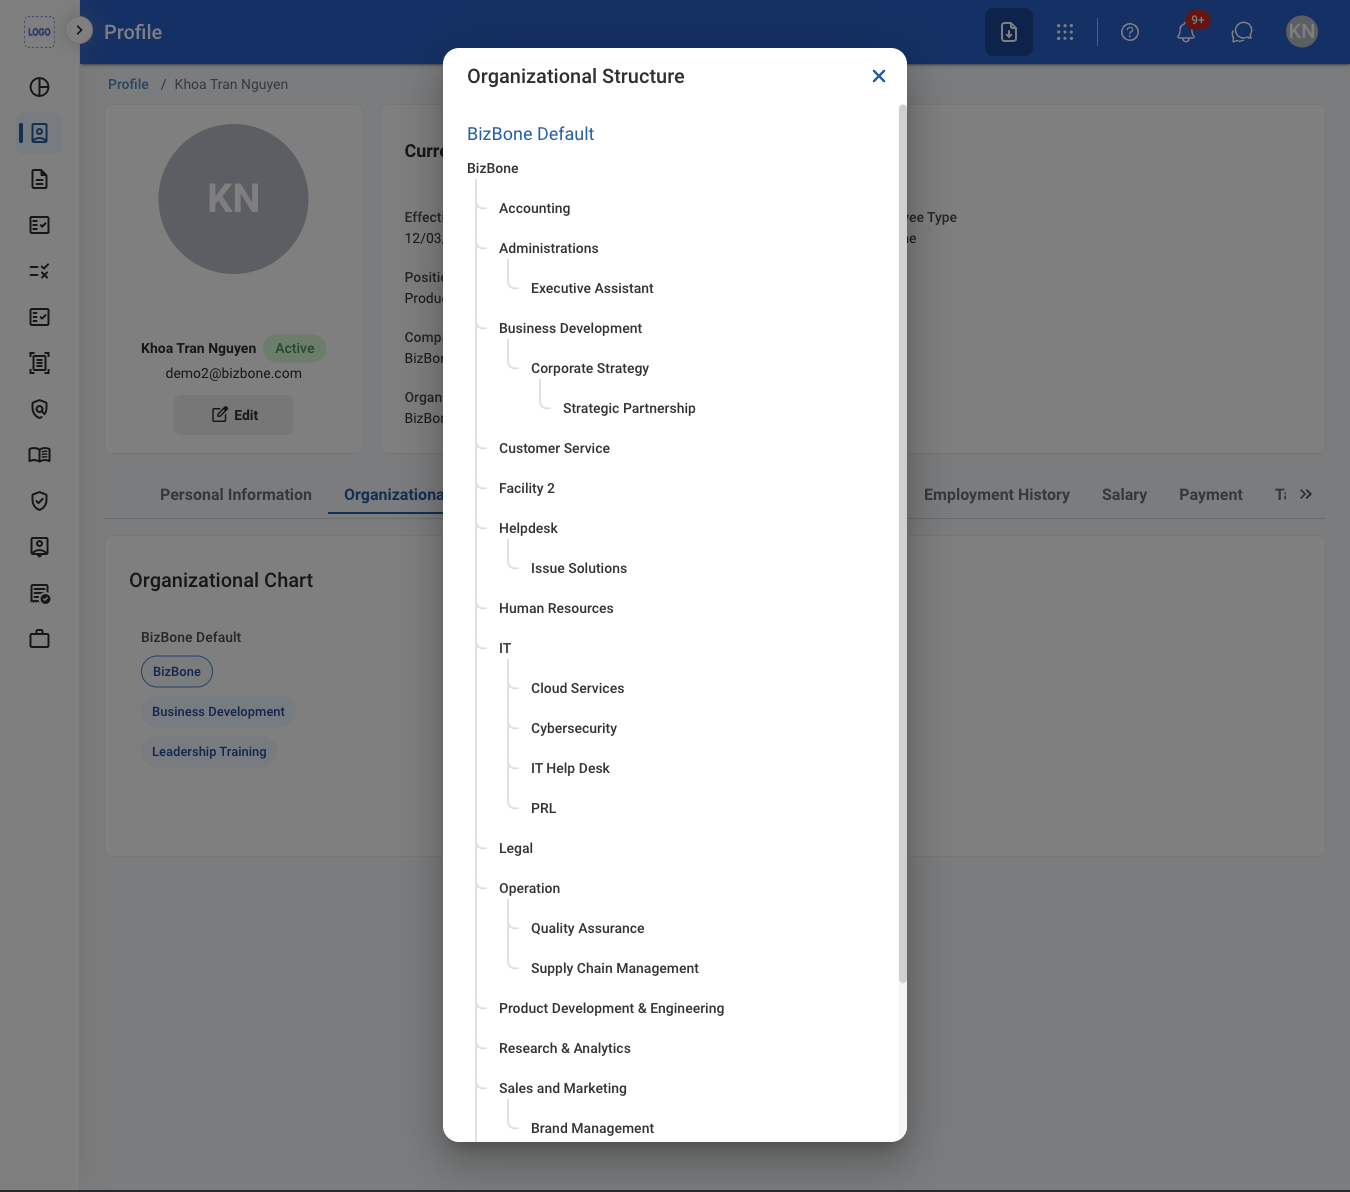Show more tabs with double chevron

click(x=1306, y=494)
